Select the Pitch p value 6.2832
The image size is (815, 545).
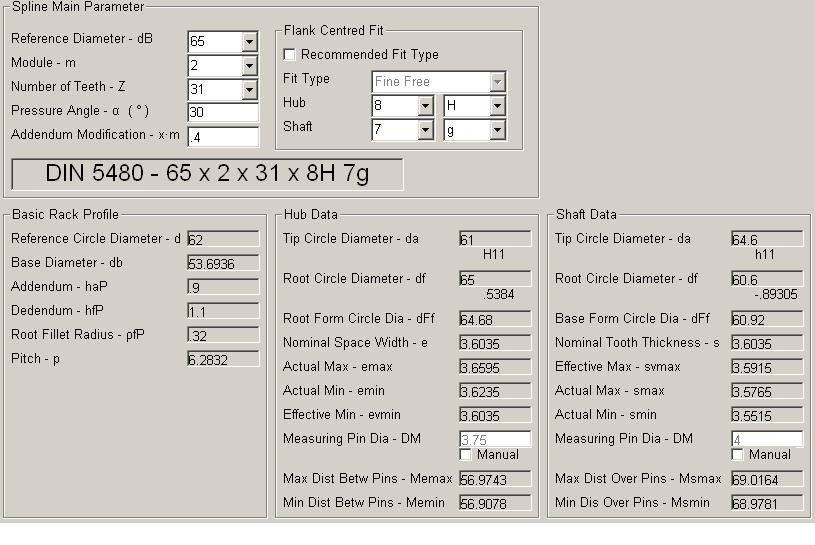[223, 359]
